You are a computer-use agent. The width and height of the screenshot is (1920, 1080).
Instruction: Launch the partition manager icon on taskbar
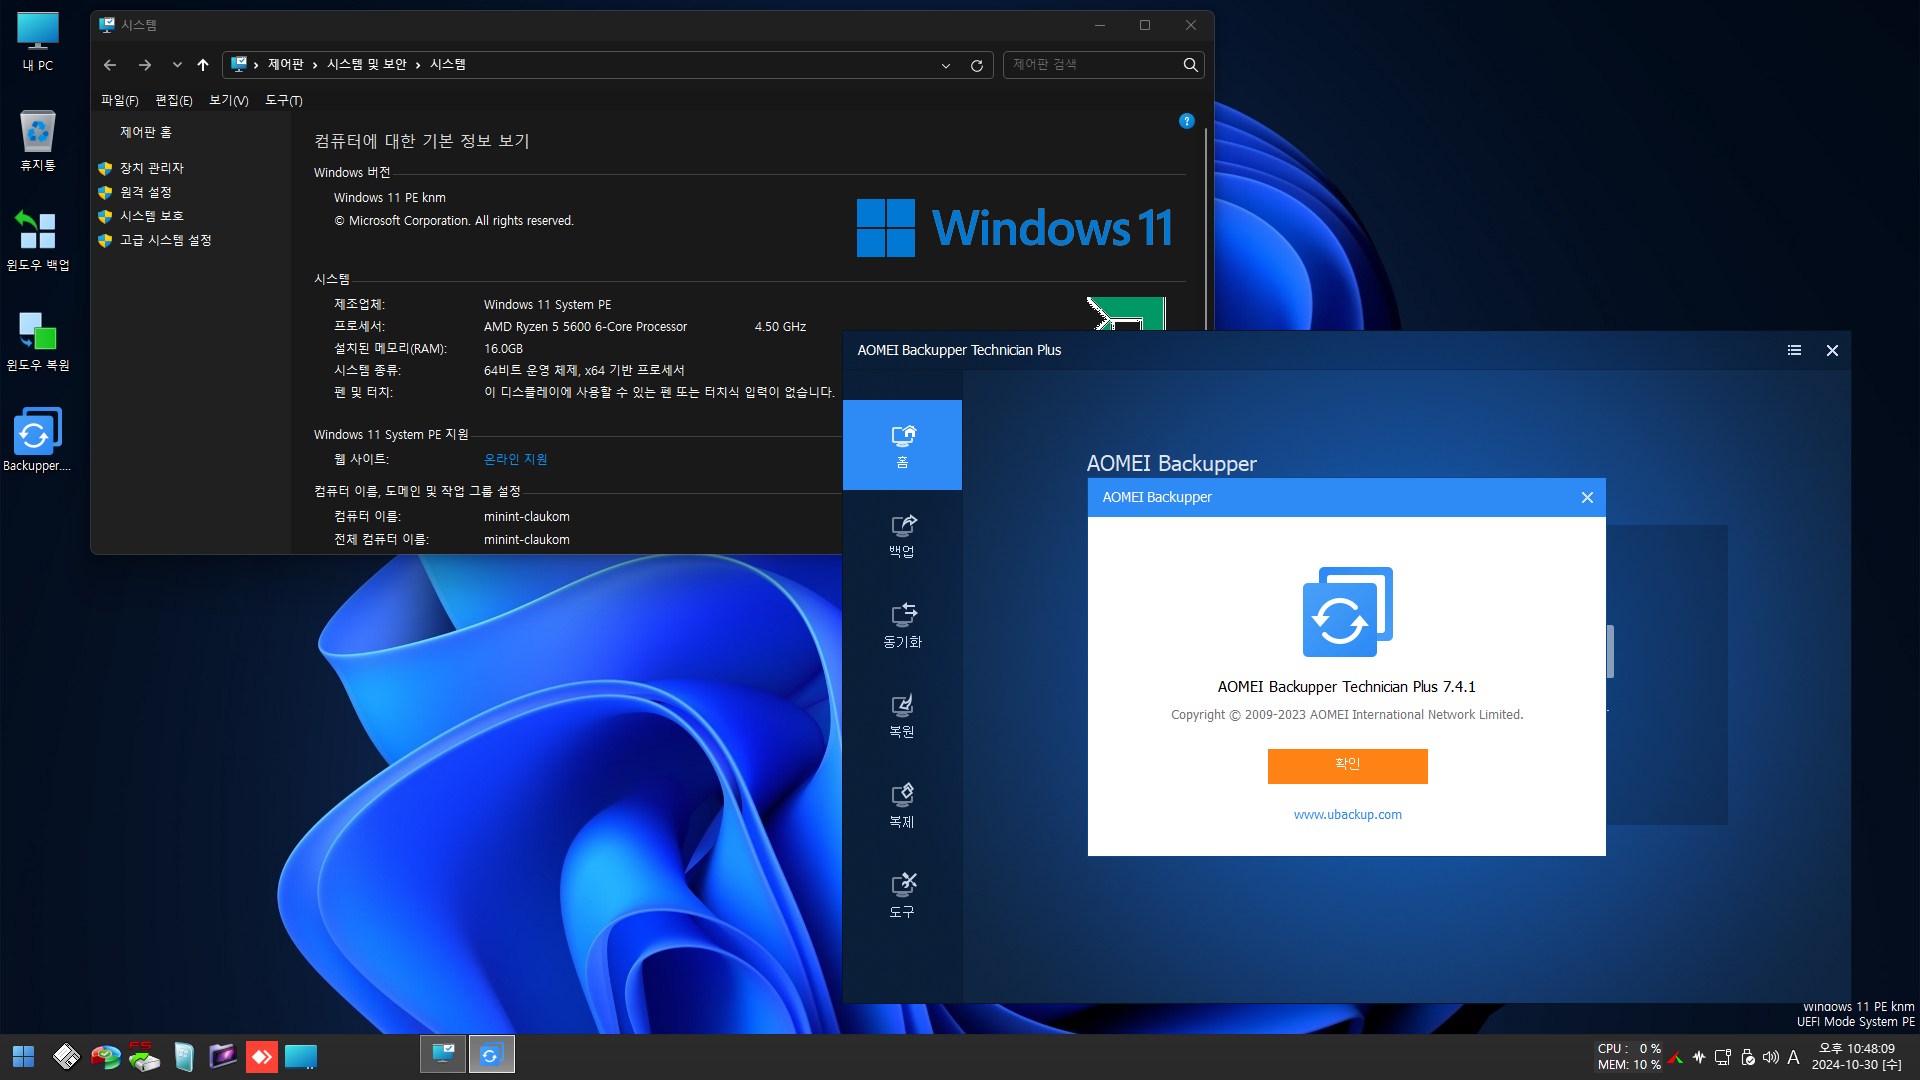tap(105, 1056)
